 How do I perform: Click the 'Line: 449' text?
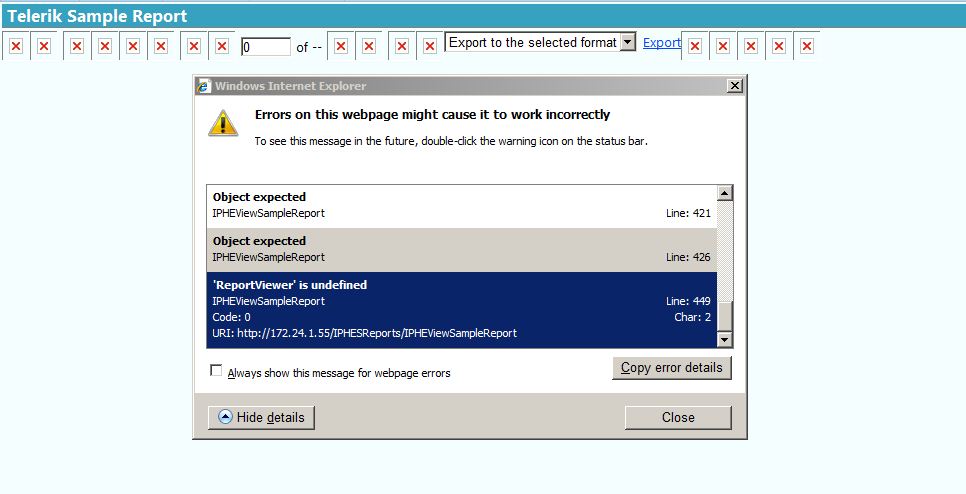click(x=688, y=301)
